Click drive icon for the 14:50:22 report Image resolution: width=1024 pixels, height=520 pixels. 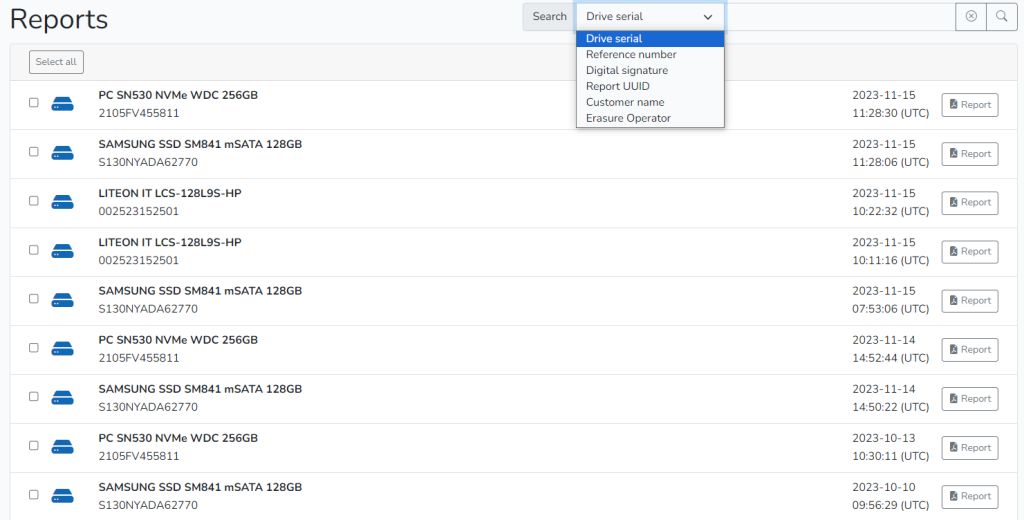pos(63,398)
